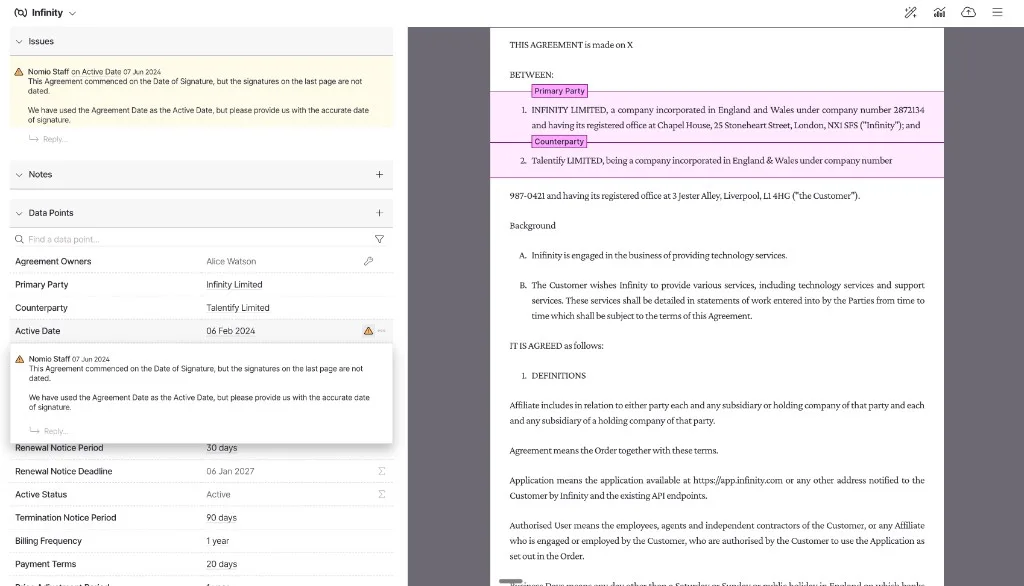
Task: Add a new note with plus icon
Action: (x=379, y=174)
